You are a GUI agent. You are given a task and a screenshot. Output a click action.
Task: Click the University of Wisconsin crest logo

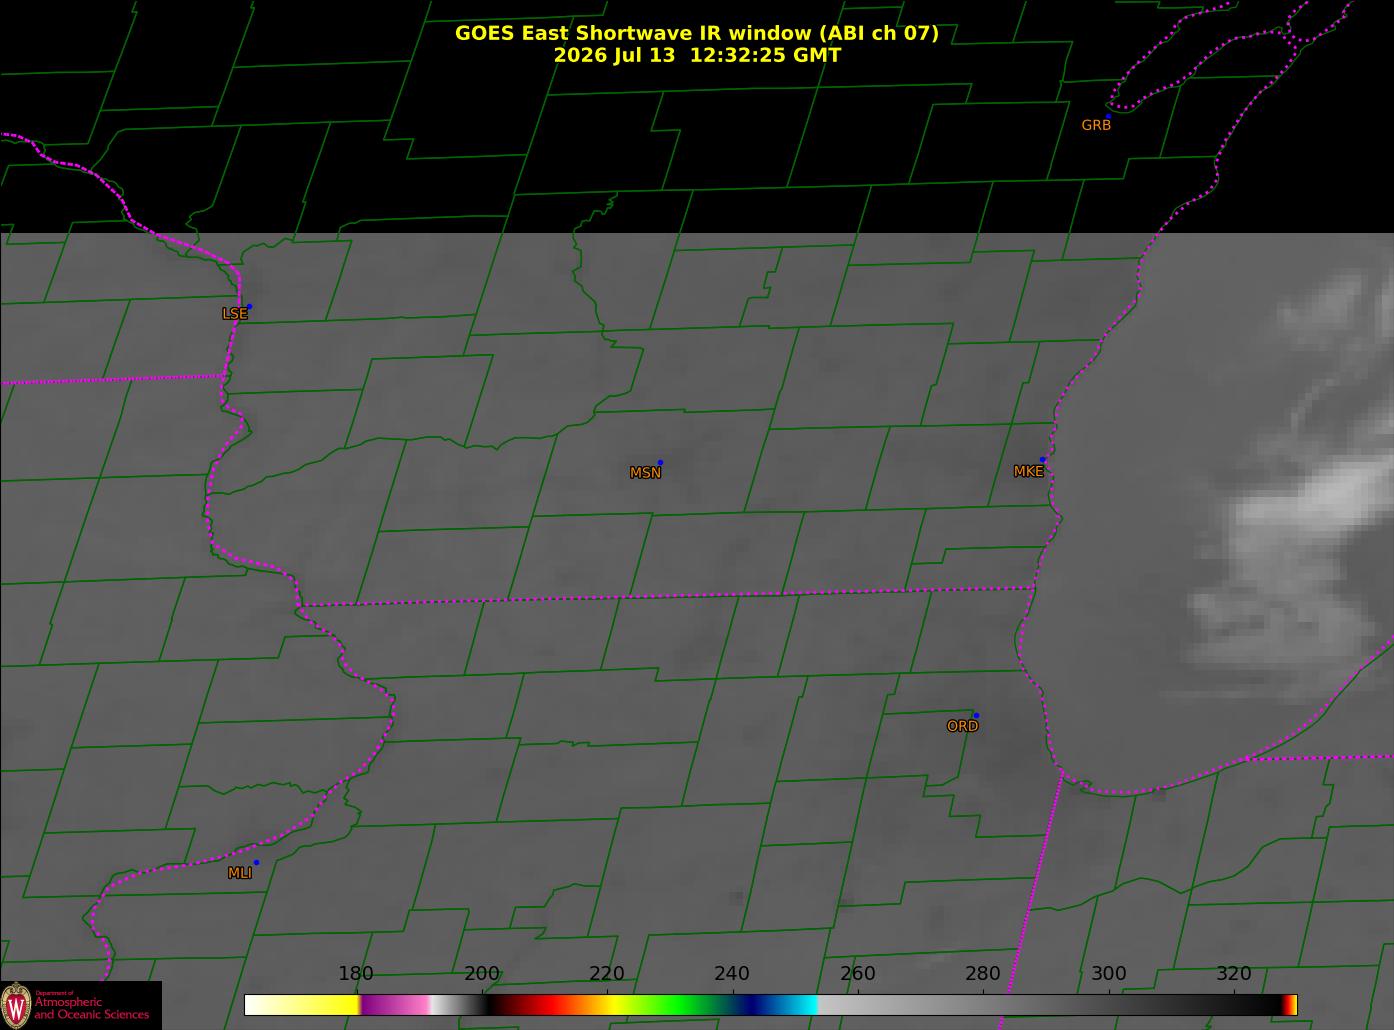click(16, 1005)
